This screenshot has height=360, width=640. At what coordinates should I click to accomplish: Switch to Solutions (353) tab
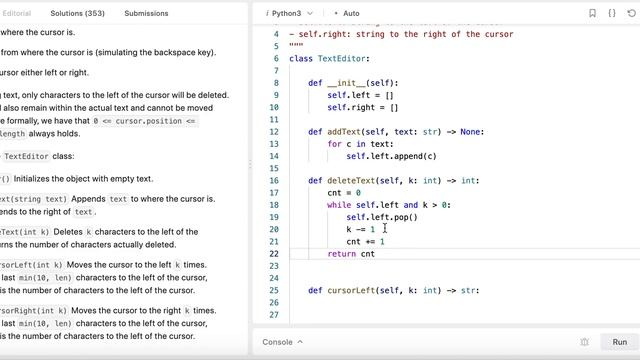tap(78, 13)
